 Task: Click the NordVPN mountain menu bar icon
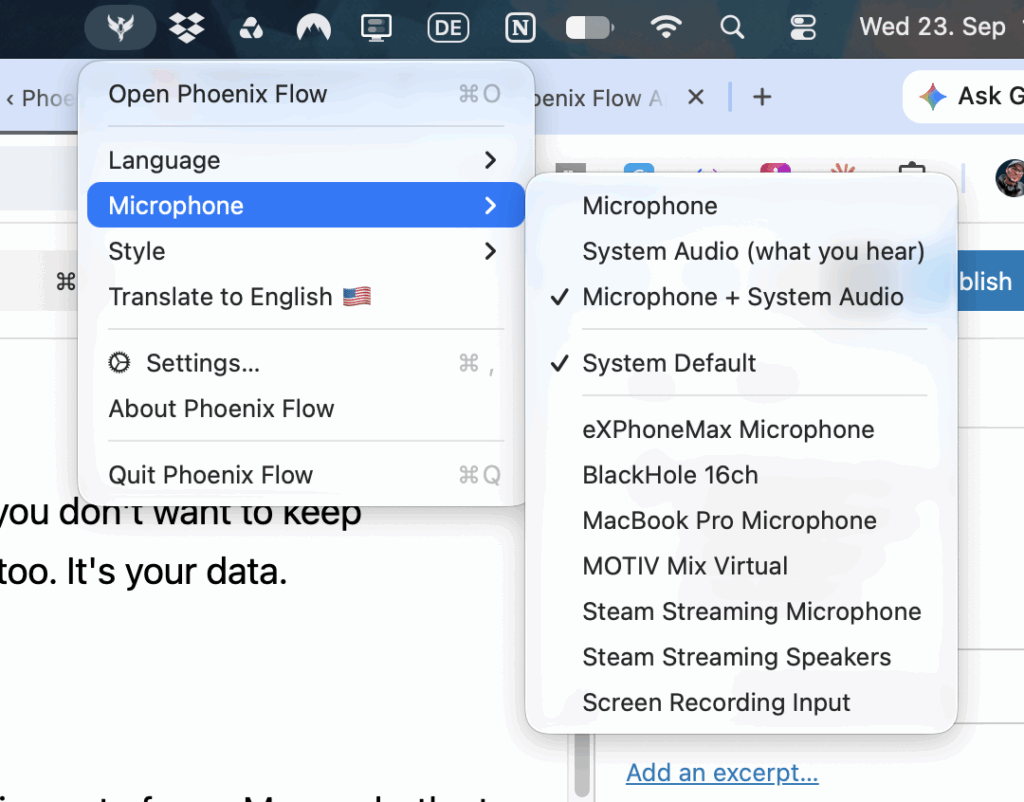pyautogui.click(x=313, y=28)
